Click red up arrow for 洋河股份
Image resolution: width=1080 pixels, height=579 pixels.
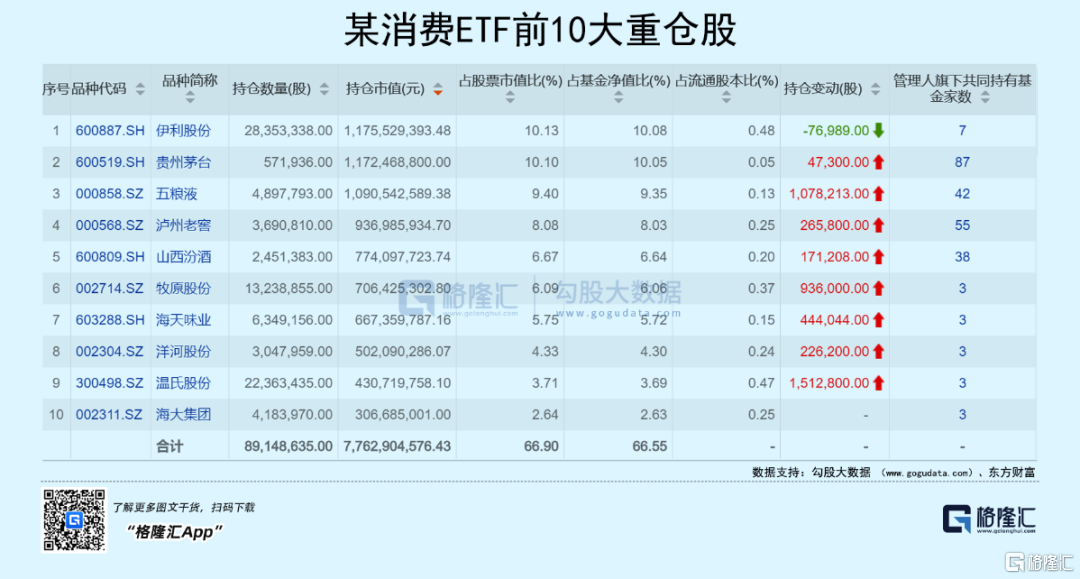878,352
